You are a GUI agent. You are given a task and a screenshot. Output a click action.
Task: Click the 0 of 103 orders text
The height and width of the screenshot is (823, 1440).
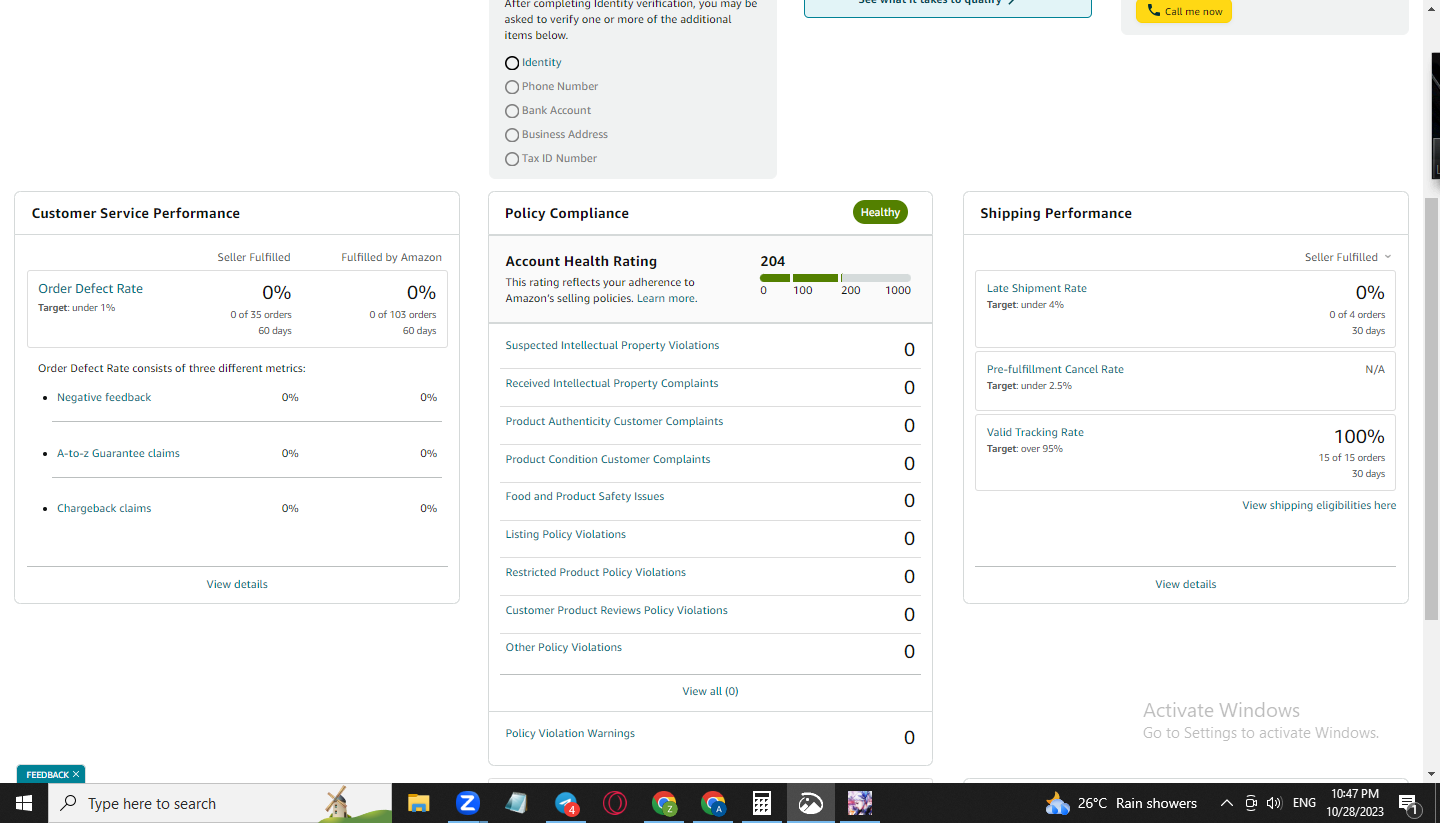(402, 315)
